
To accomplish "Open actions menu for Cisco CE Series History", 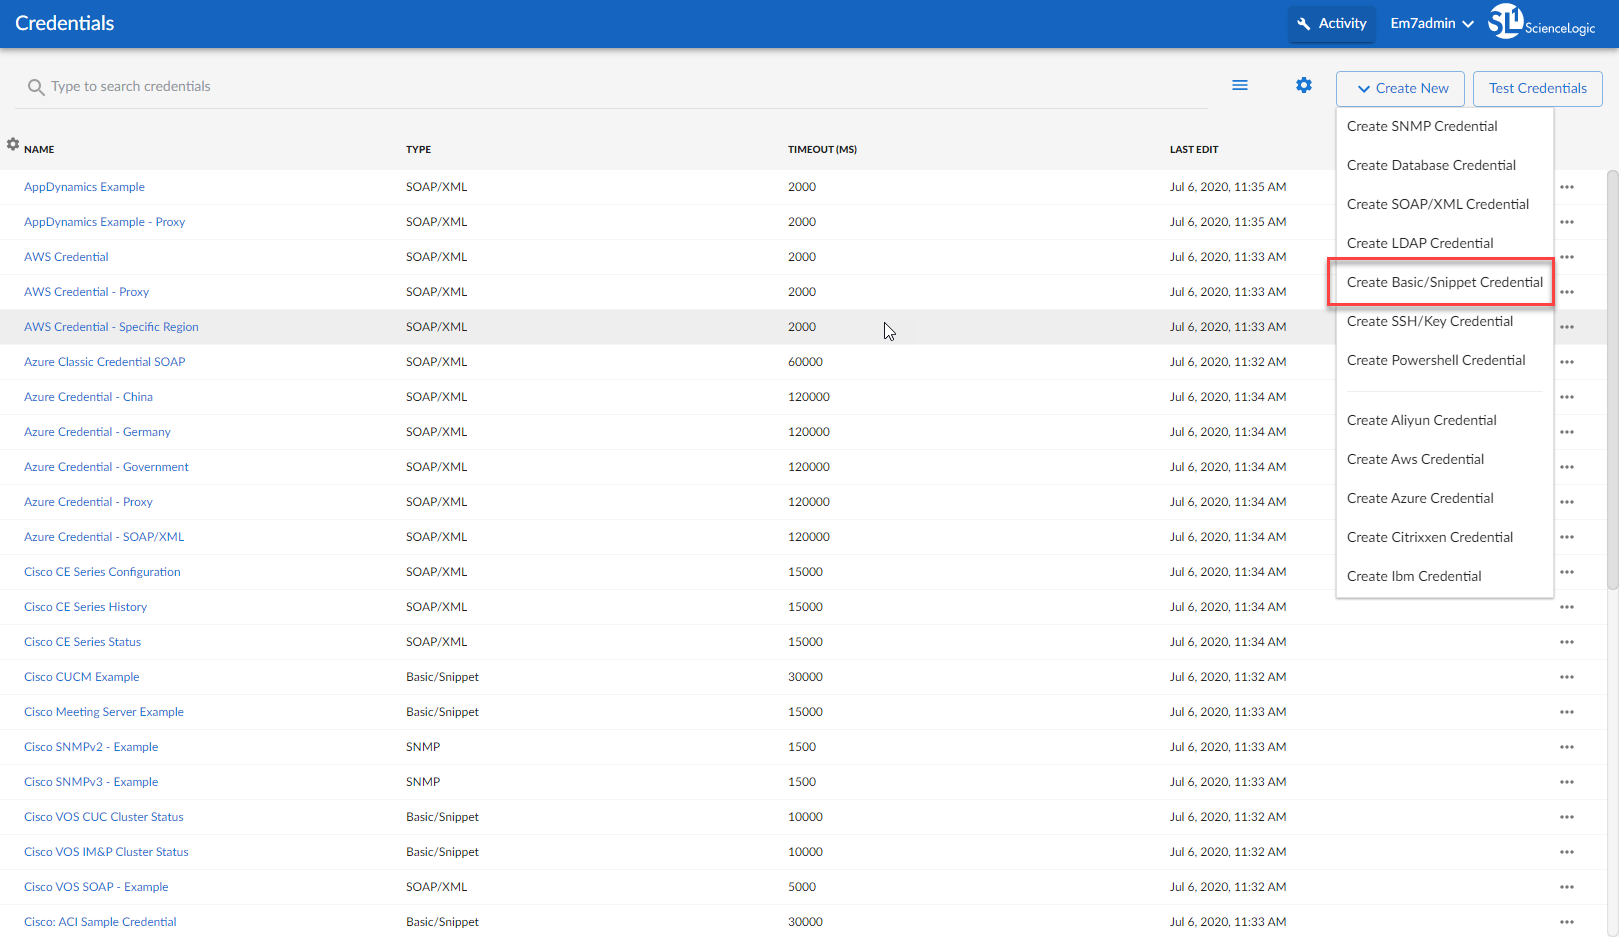I will pos(1567,607).
